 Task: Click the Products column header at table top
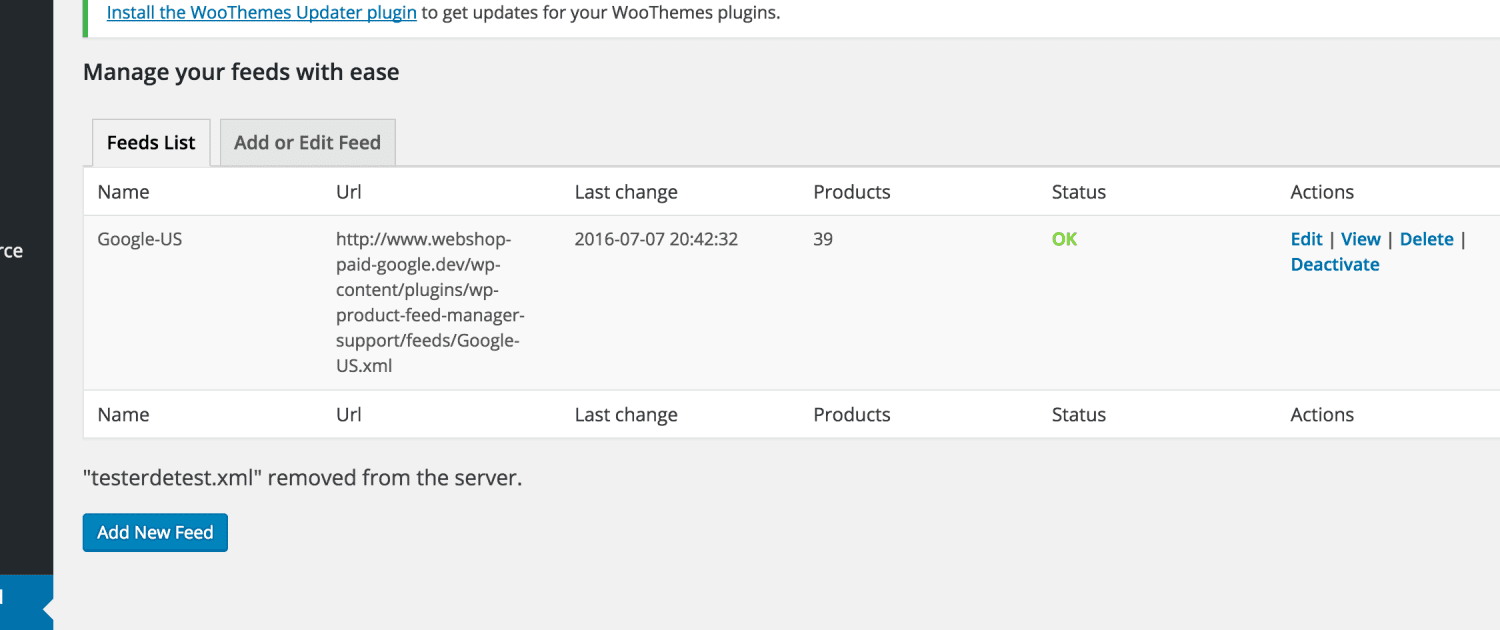coord(851,192)
